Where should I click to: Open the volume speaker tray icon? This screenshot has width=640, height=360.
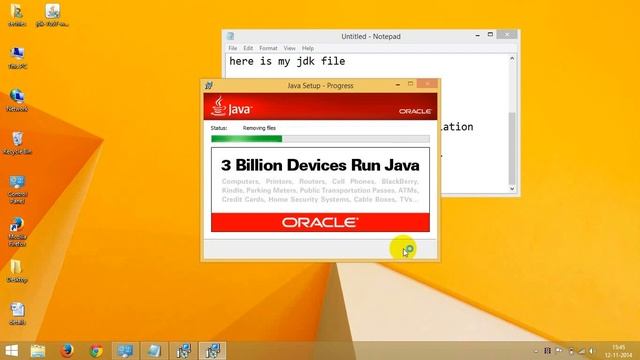[x=591, y=351]
